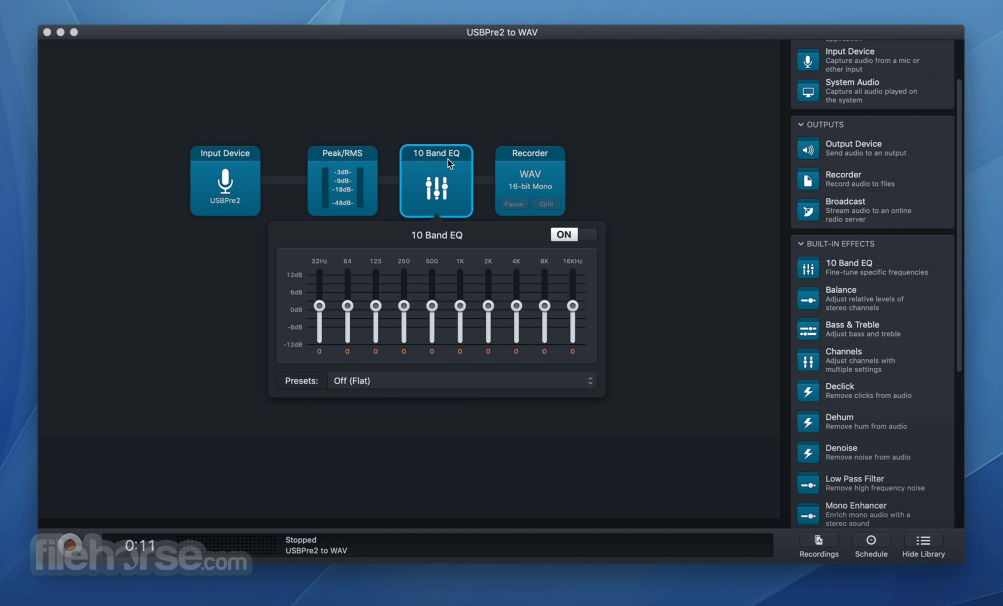Click the library panel scrollbar
The height and width of the screenshot is (606, 1003).
[x=959, y=225]
